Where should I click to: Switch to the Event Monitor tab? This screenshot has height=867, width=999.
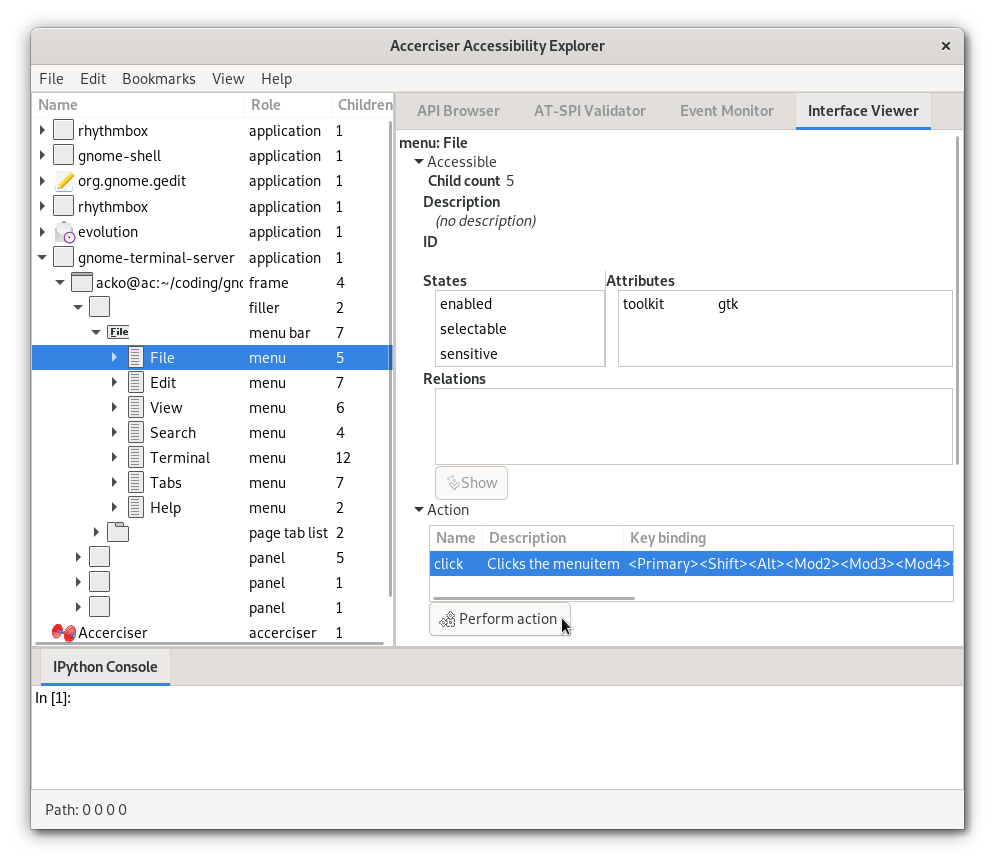pos(726,111)
